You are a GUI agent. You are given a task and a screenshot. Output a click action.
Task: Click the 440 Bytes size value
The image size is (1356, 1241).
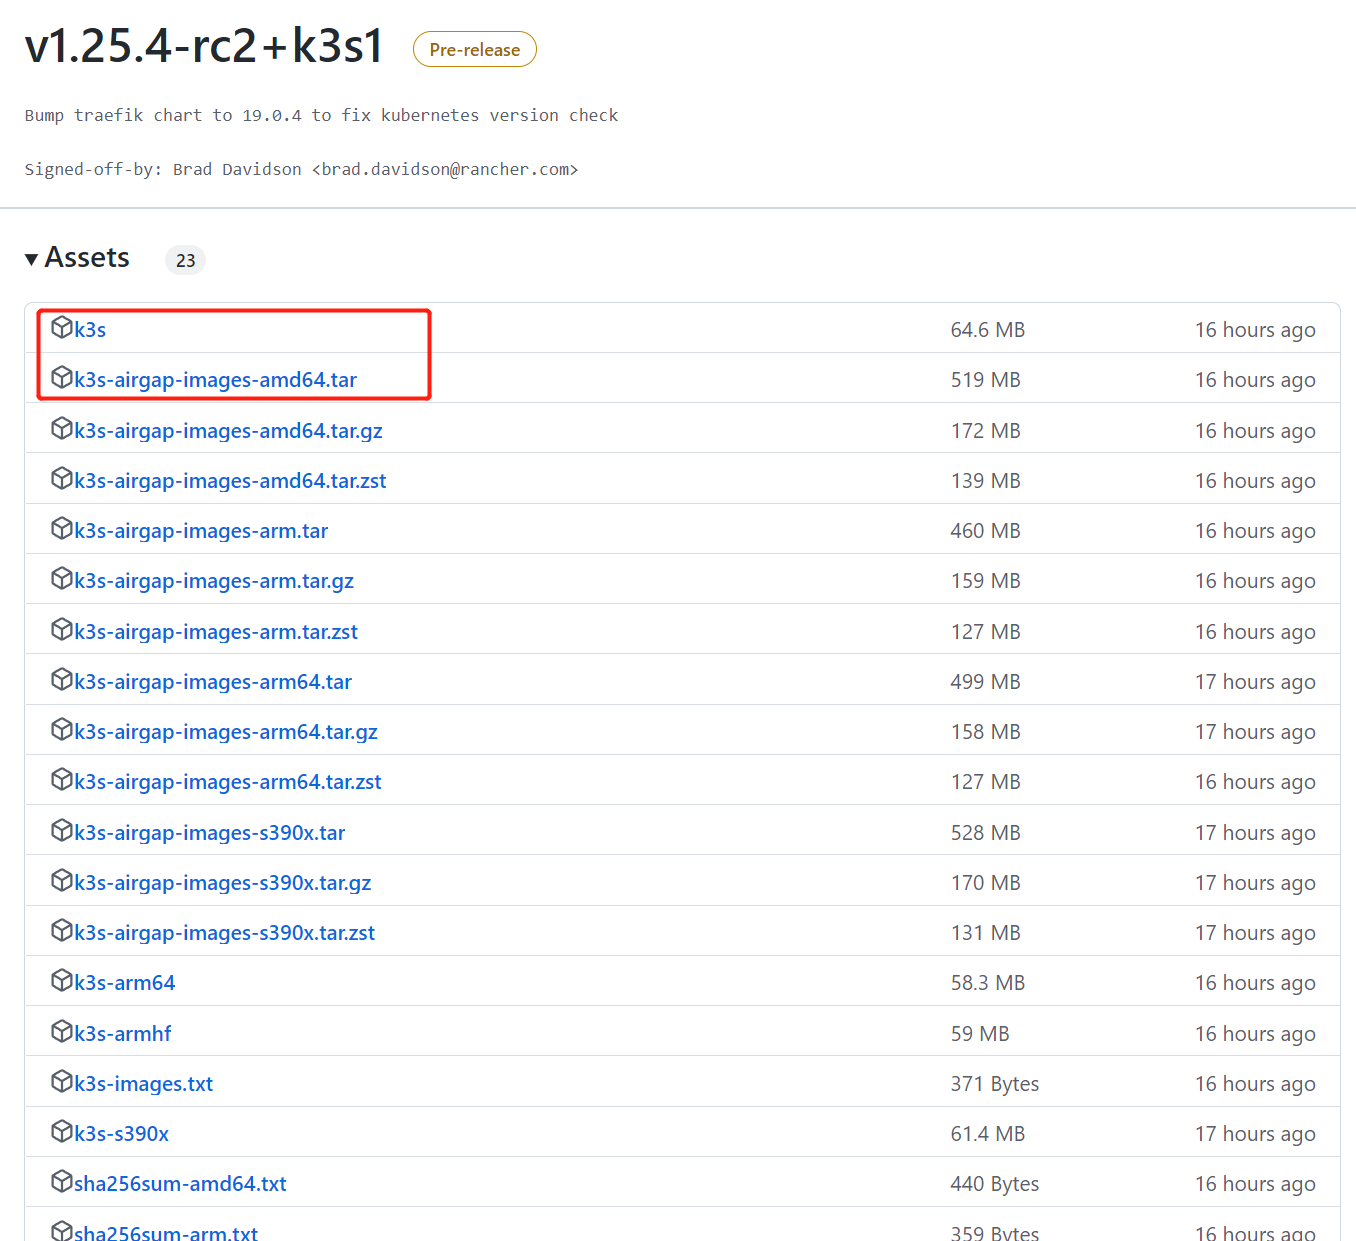995,1184
